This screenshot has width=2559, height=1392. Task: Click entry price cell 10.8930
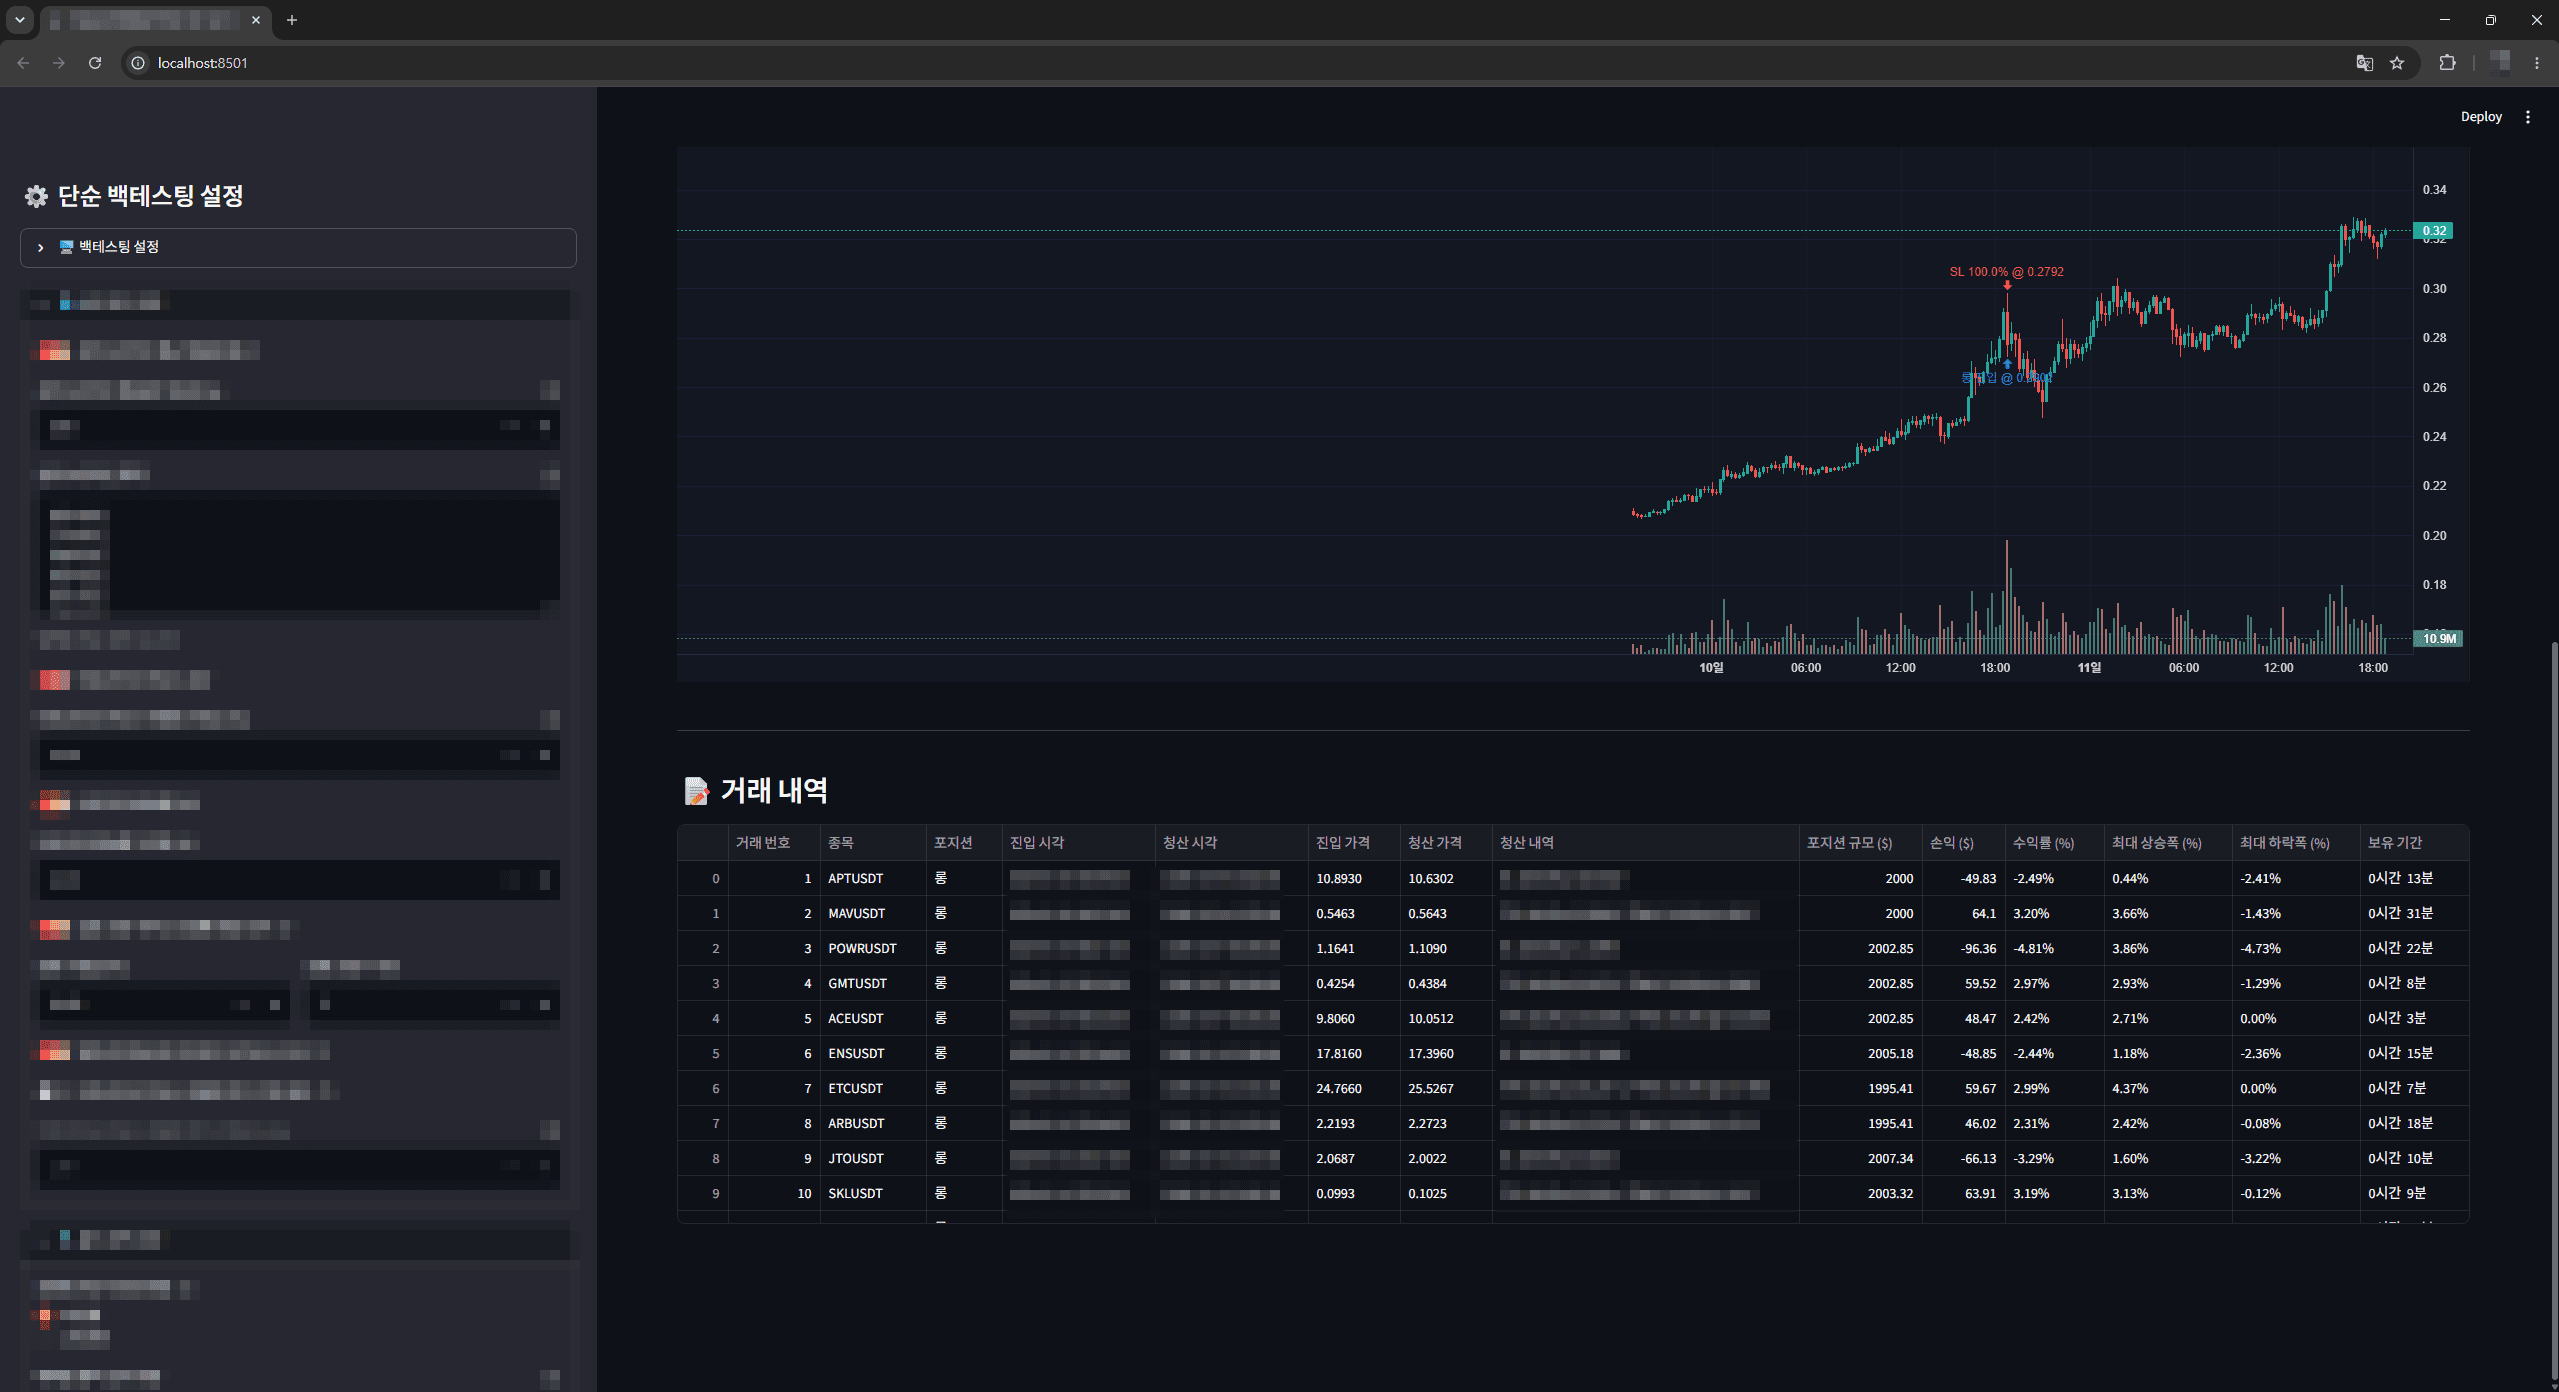tap(1354, 879)
